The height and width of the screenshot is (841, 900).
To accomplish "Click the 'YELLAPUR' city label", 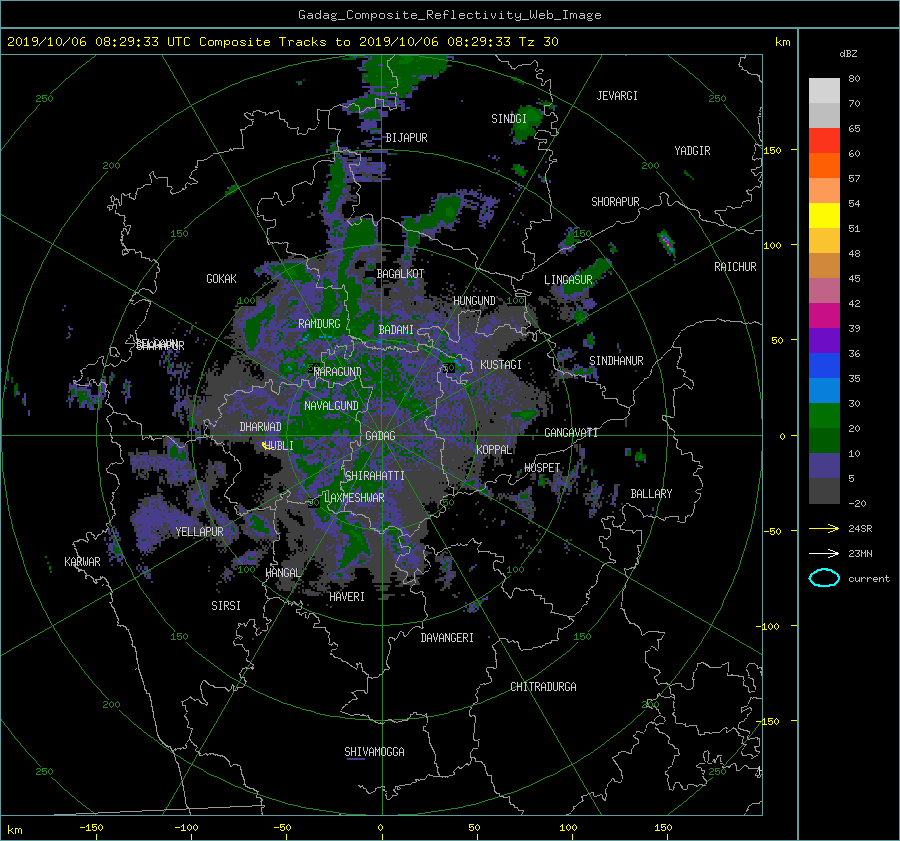I will click(199, 532).
